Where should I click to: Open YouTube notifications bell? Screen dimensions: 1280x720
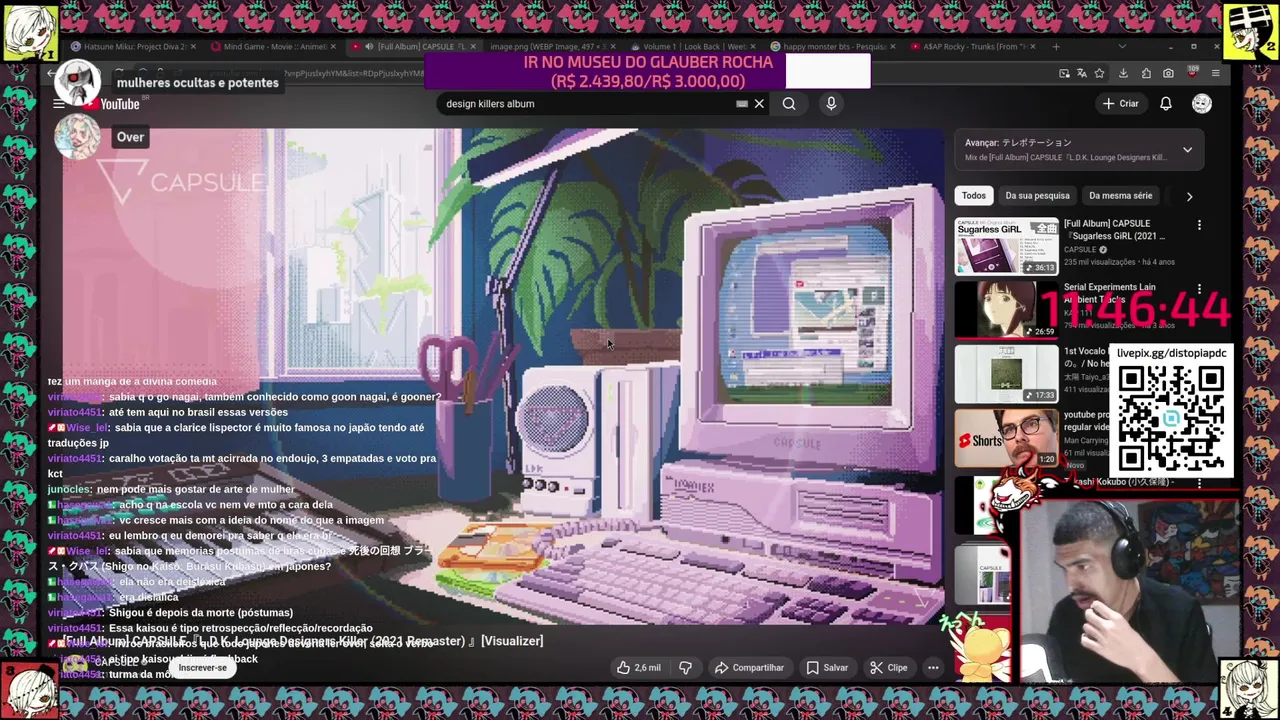(1166, 104)
